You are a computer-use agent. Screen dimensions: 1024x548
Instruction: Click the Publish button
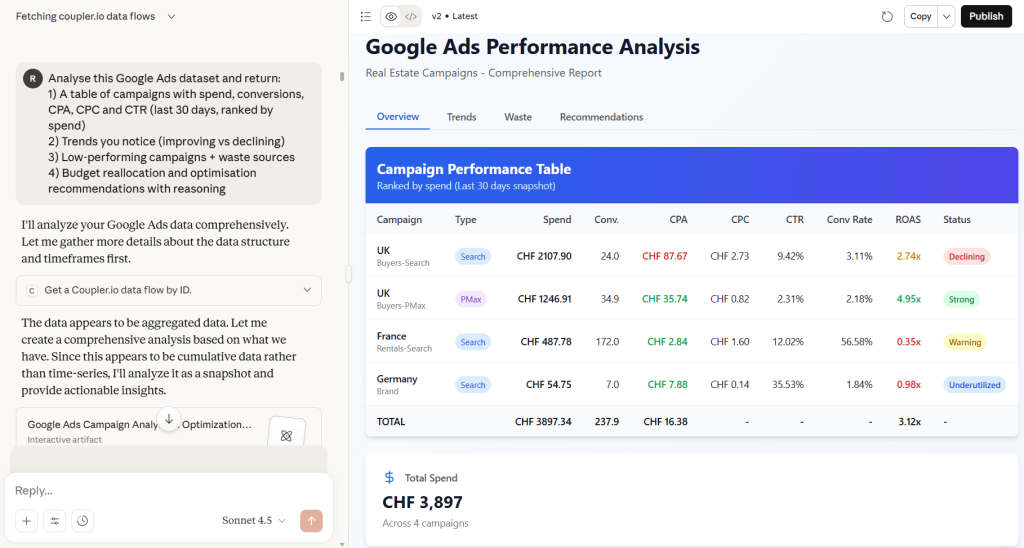coord(986,16)
